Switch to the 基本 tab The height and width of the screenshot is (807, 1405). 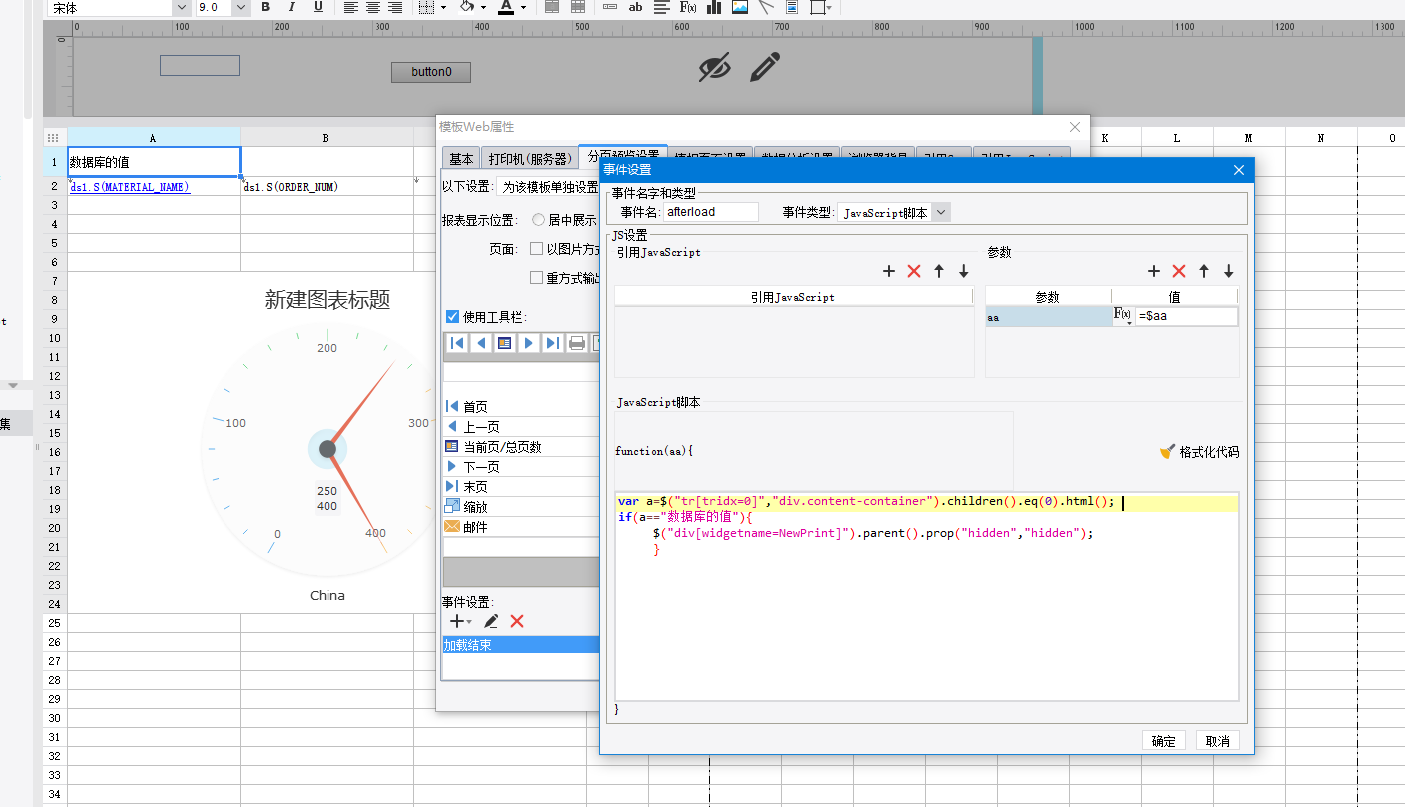(x=461, y=159)
